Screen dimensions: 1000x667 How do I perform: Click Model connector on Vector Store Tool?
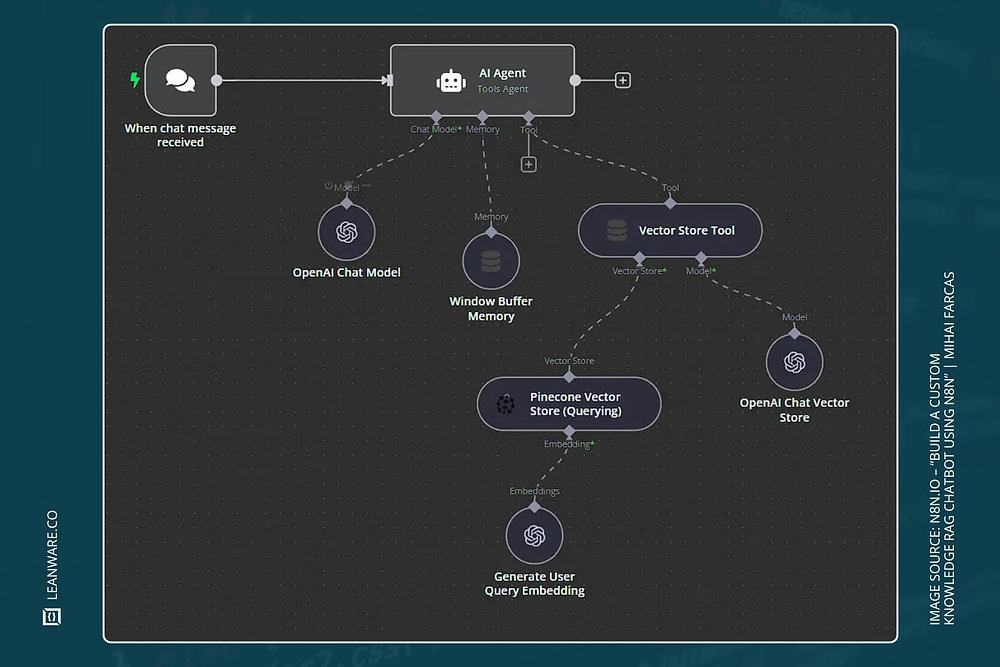pyautogui.click(x=701, y=258)
